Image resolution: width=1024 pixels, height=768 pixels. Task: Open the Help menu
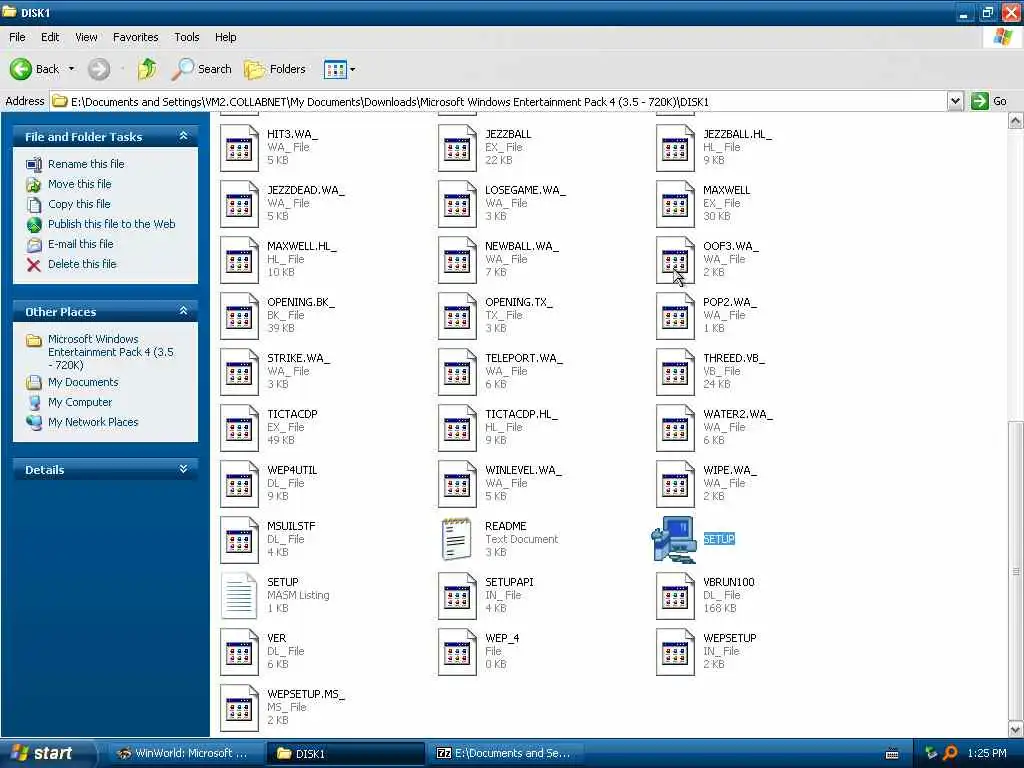coord(225,37)
